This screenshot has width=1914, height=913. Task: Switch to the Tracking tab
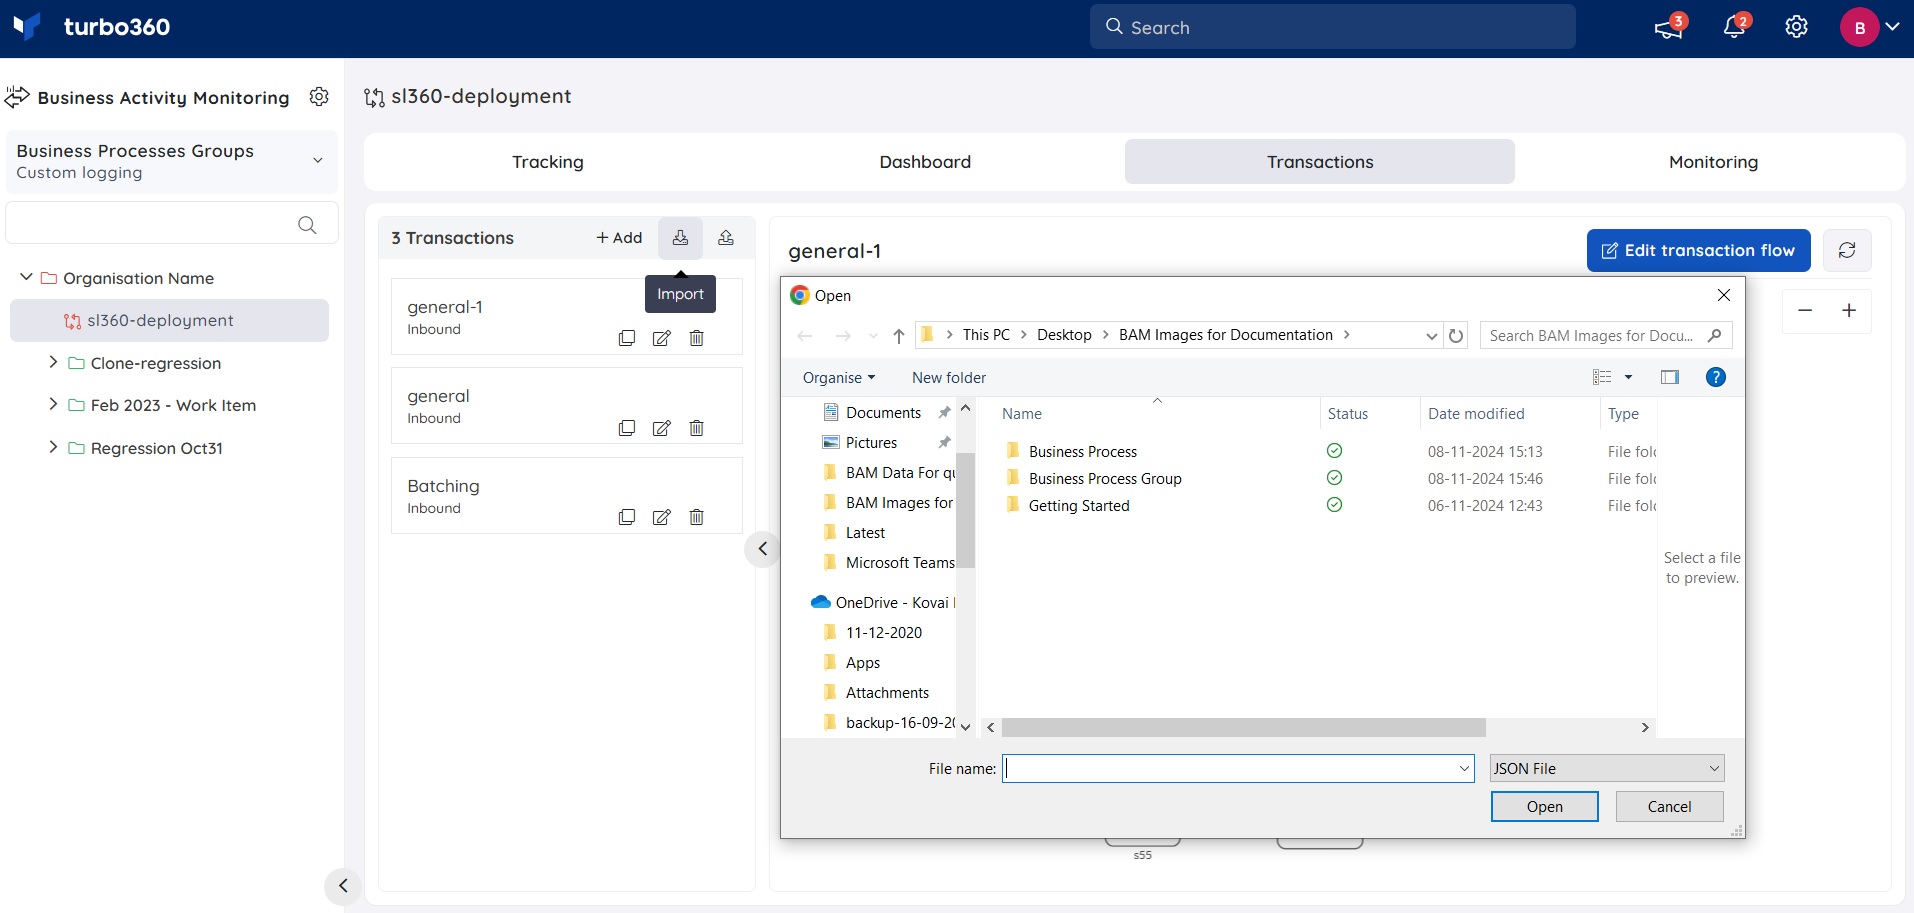(x=548, y=162)
